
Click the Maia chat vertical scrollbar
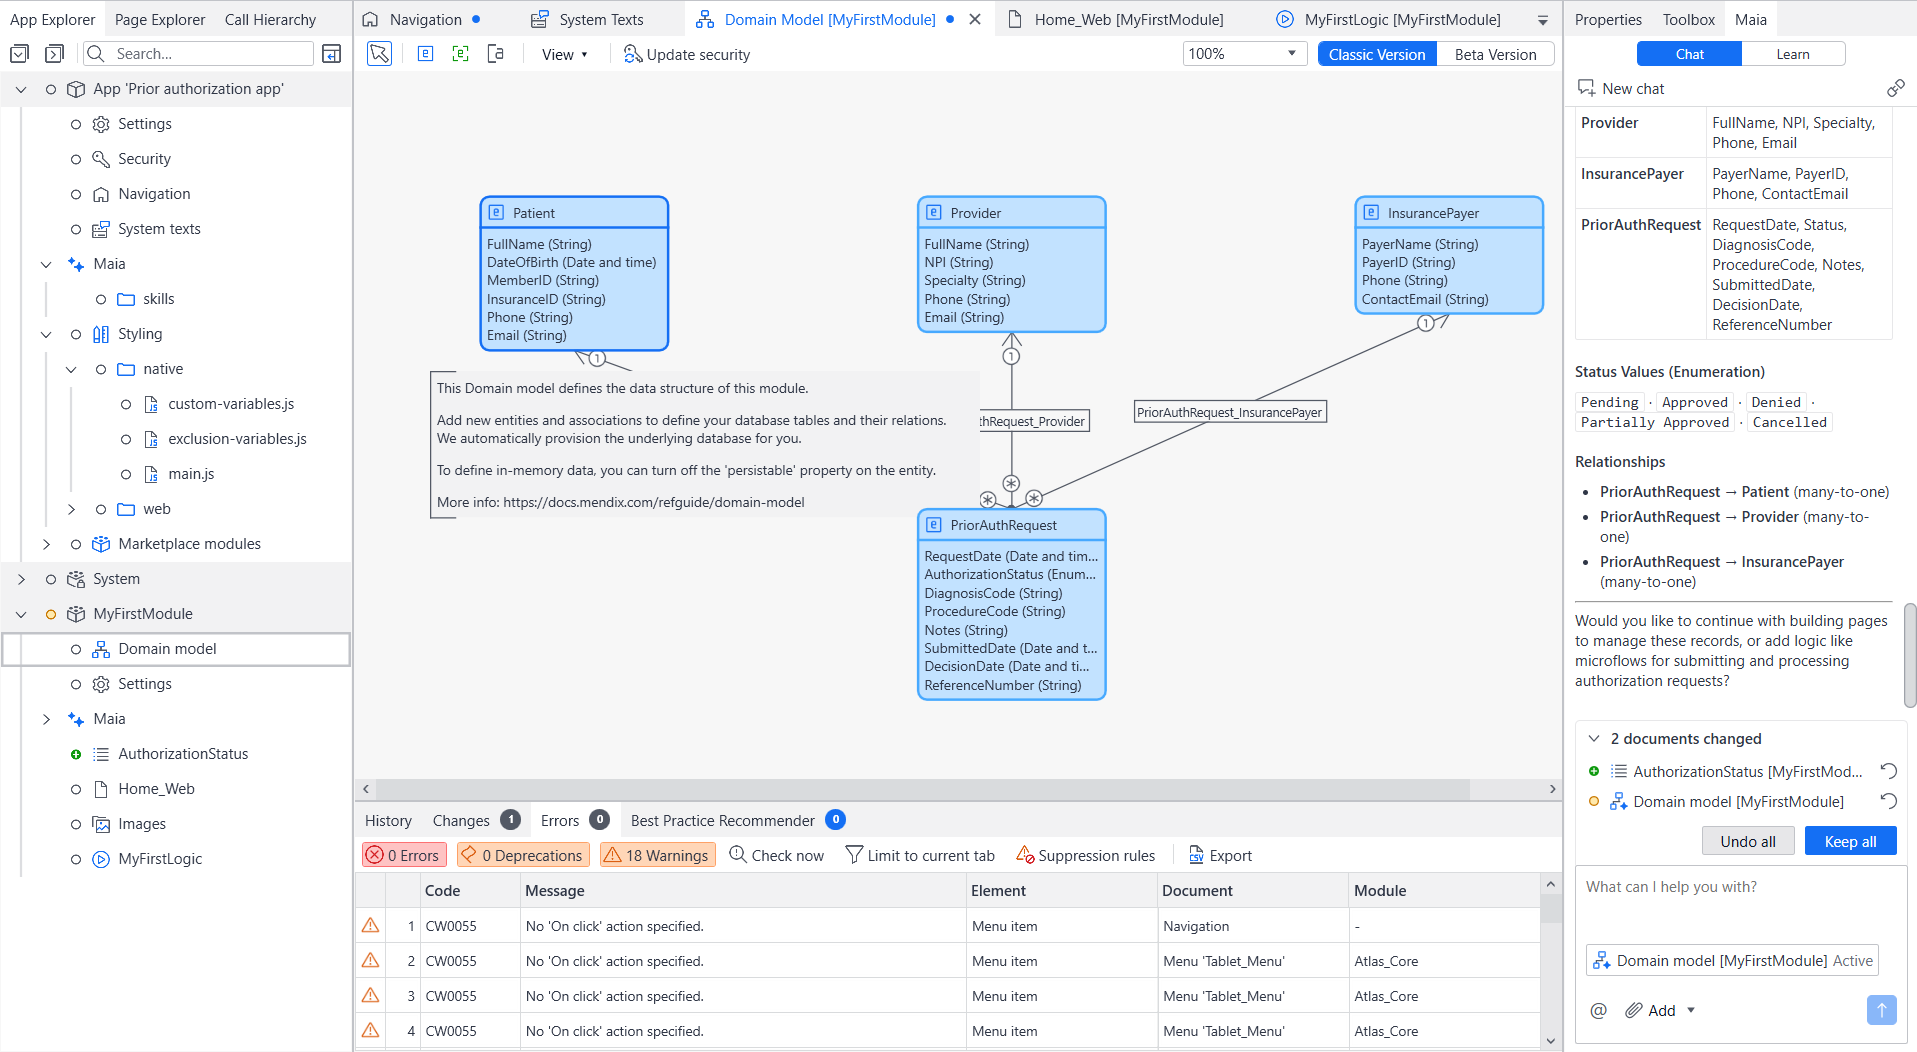click(x=1909, y=655)
